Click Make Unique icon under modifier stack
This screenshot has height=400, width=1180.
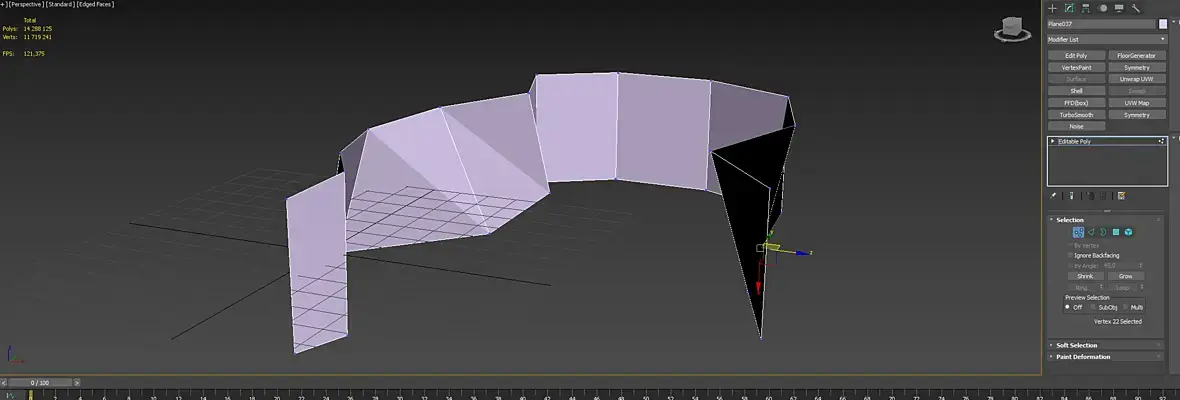pyautogui.click(x=1089, y=195)
